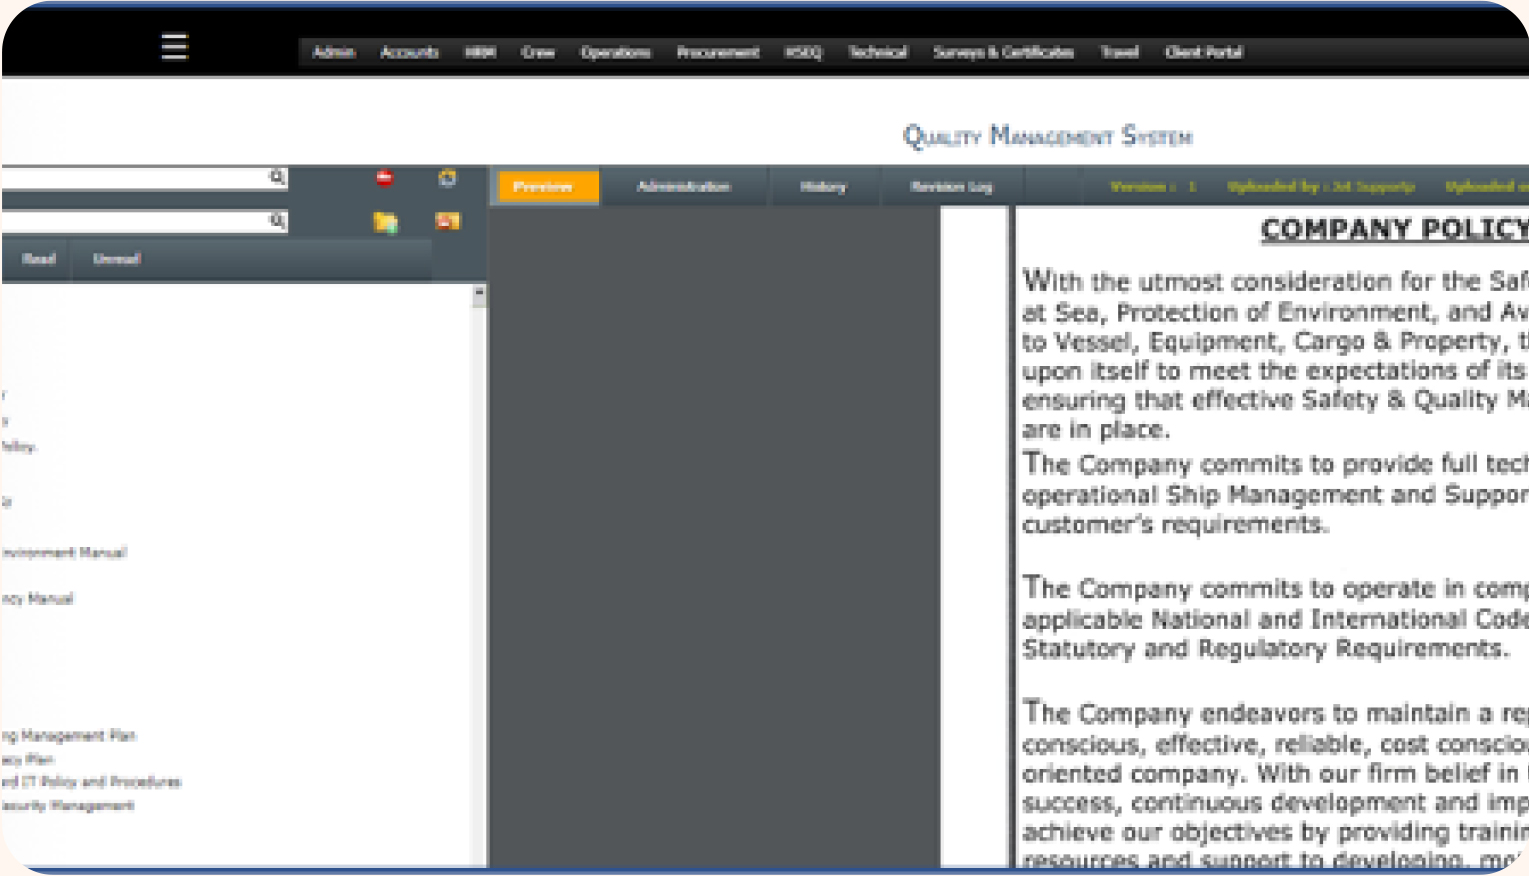Switch to the History tab
The image size is (1529, 876).
[x=823, y=187]
